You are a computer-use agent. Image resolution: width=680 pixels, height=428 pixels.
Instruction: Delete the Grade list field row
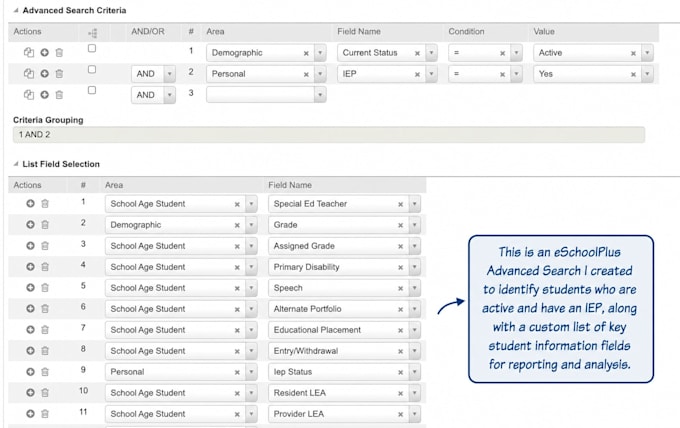click(x=45, y=224)
